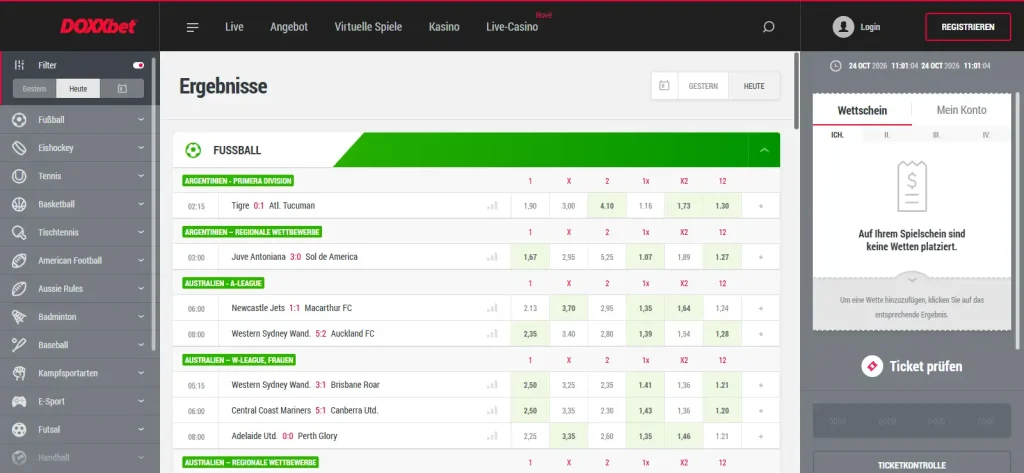Click Tischtennis paddle sidebar icon
Viewport: 1024px width, 473px height.
point(20,233)
